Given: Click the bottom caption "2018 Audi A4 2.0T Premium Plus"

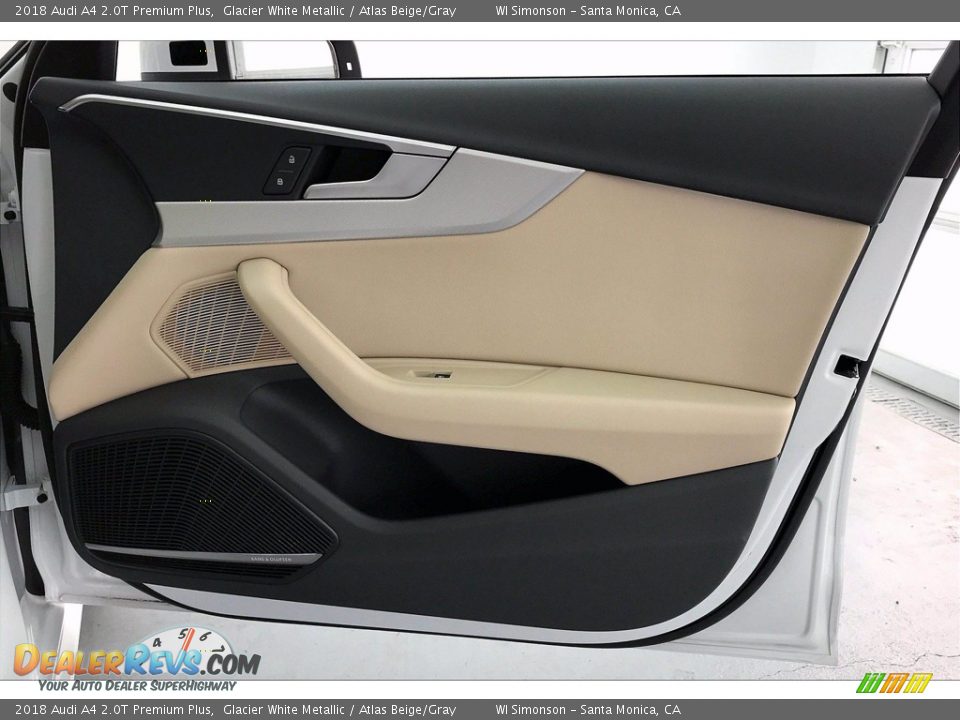Looking at the screenshot, I should pyautogui.click(x=114, y=710).
